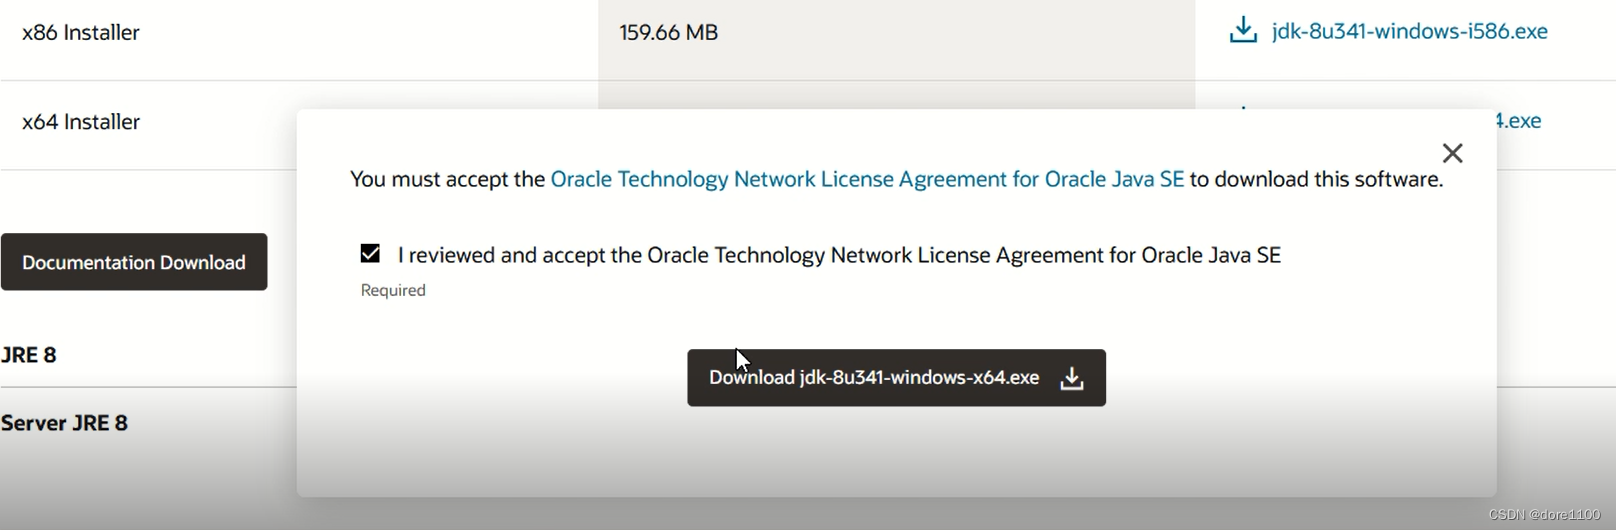
Task: Expand the Server JRE 8 section
Action: [x=65, y=423]
